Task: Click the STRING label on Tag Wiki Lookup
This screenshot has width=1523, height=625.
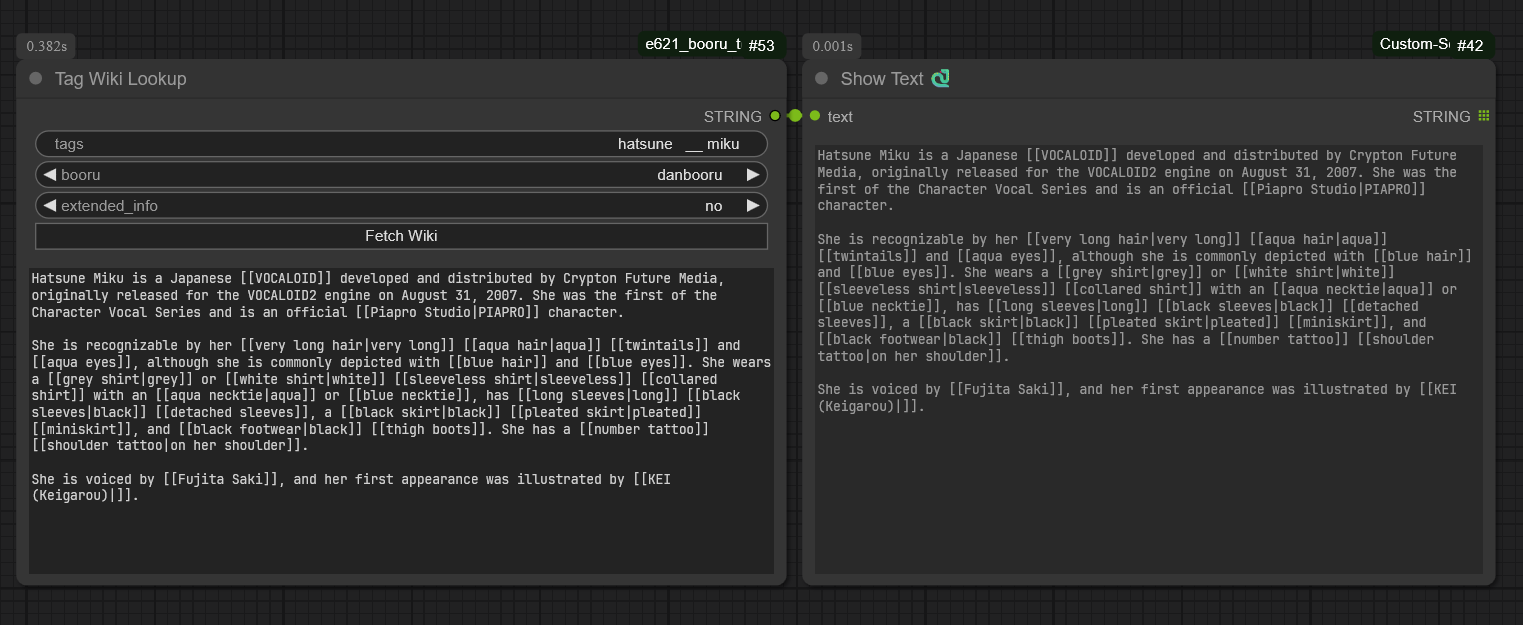Action: (733, 116)
